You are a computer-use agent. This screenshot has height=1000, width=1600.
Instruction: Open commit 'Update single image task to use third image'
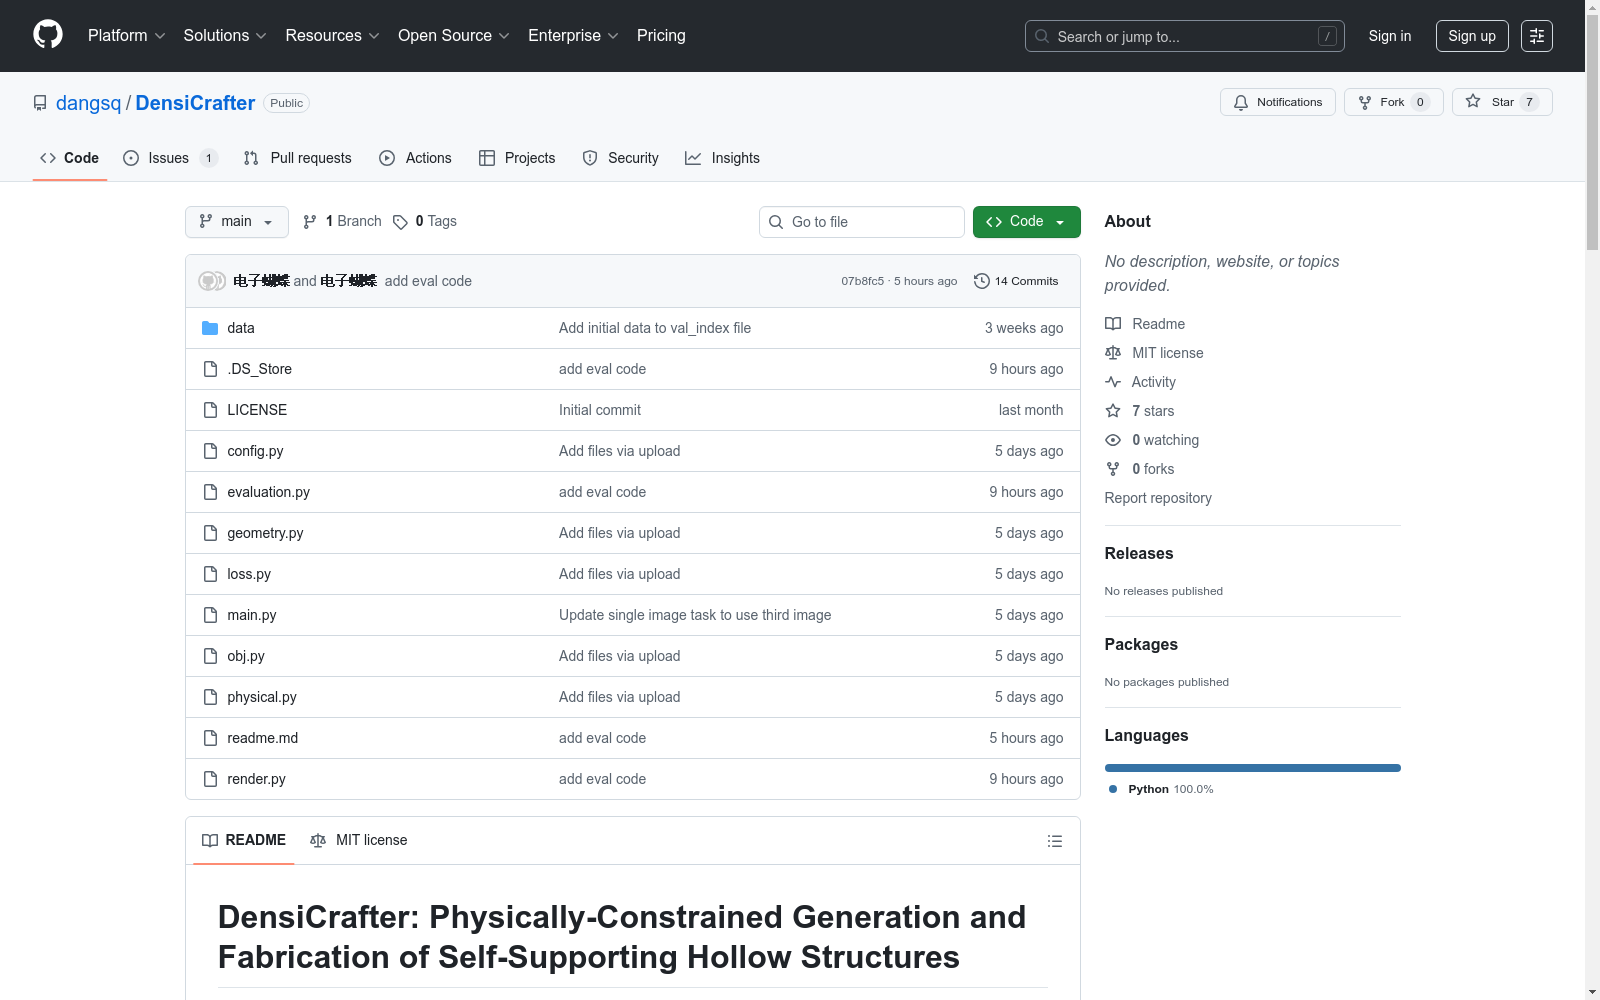coord(695,615)
